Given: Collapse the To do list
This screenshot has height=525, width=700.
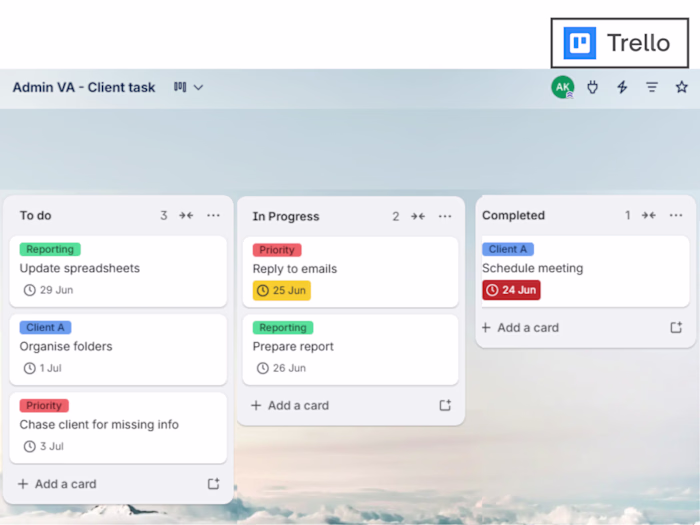Looking at the screenshot, I should pos(186,216).
